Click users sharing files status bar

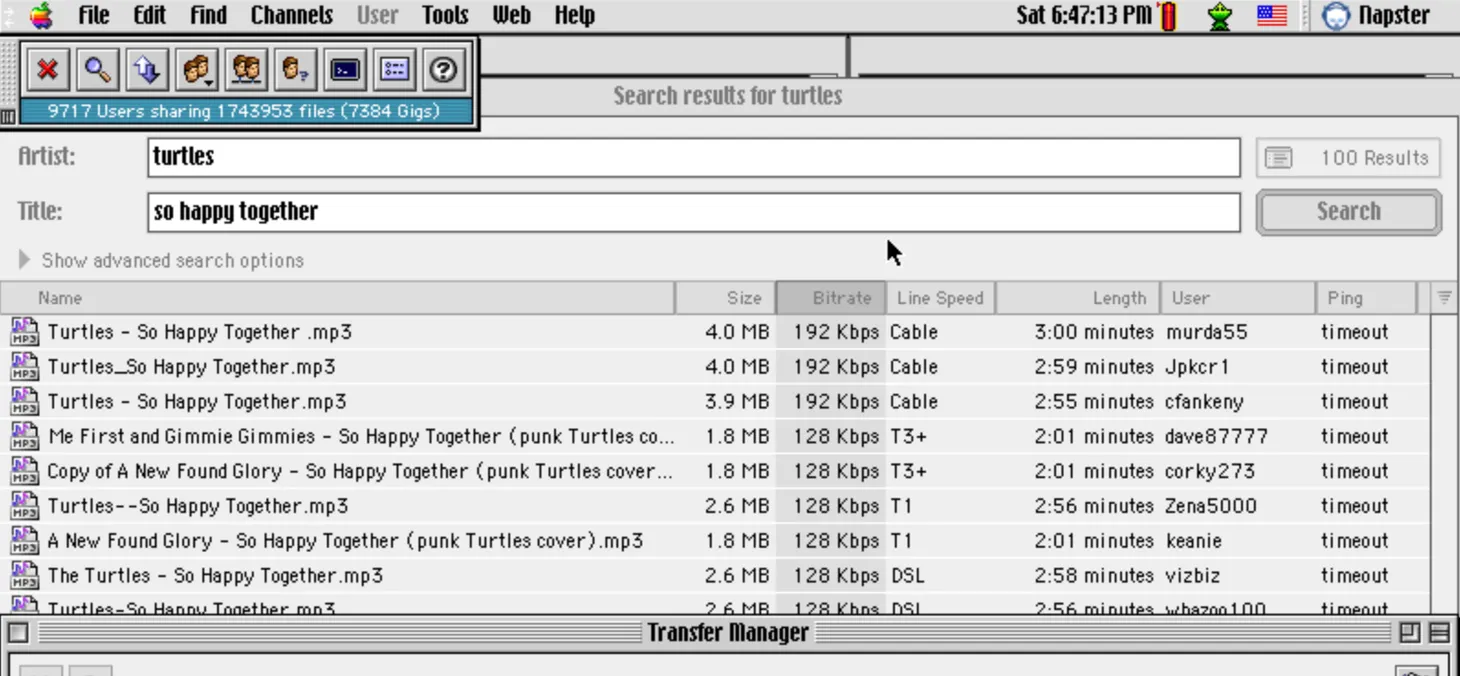(244, 111)
